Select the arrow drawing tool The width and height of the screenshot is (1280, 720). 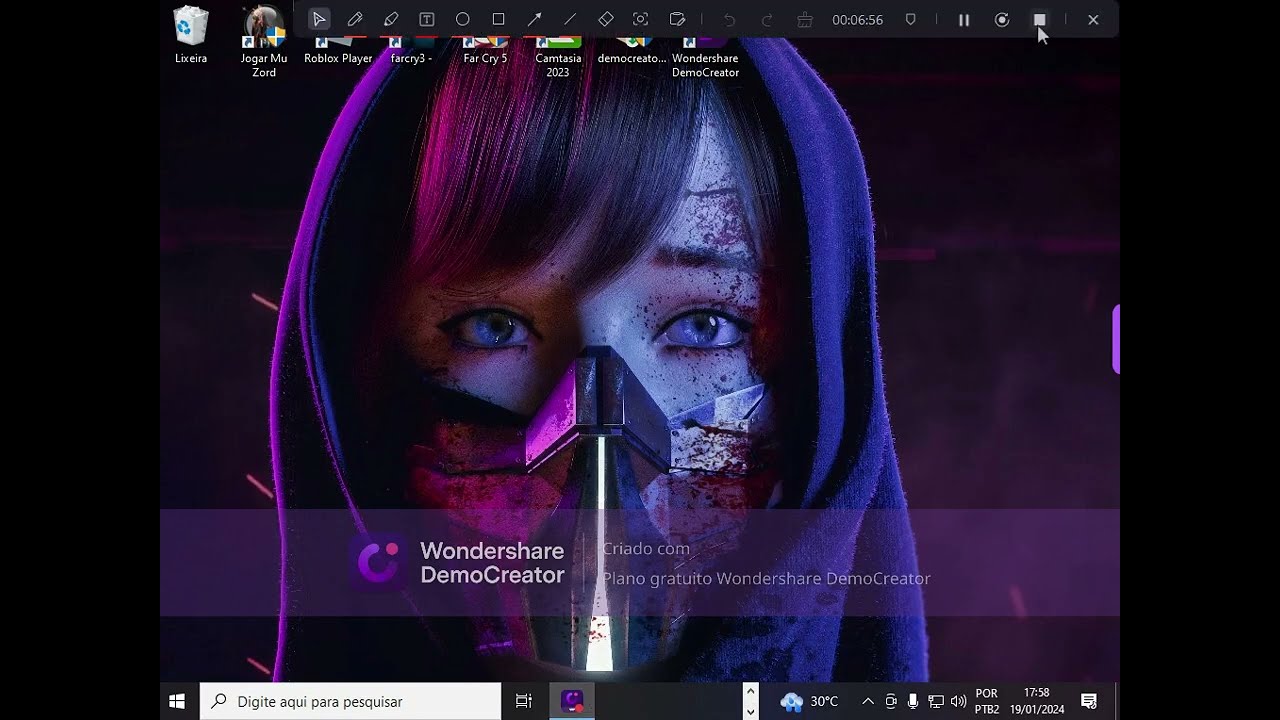[534, 19]
